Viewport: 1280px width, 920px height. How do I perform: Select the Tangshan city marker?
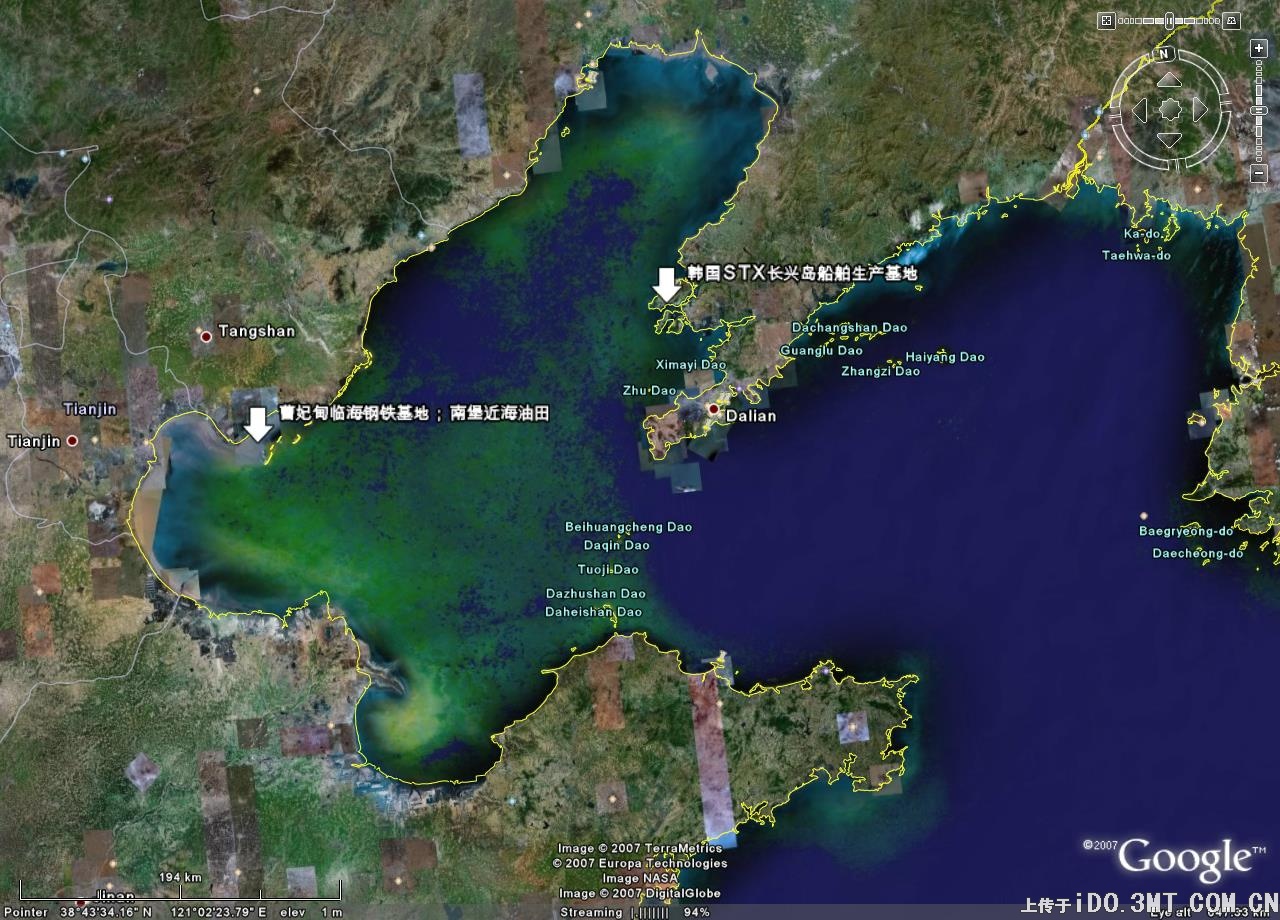tap(206, 337)
